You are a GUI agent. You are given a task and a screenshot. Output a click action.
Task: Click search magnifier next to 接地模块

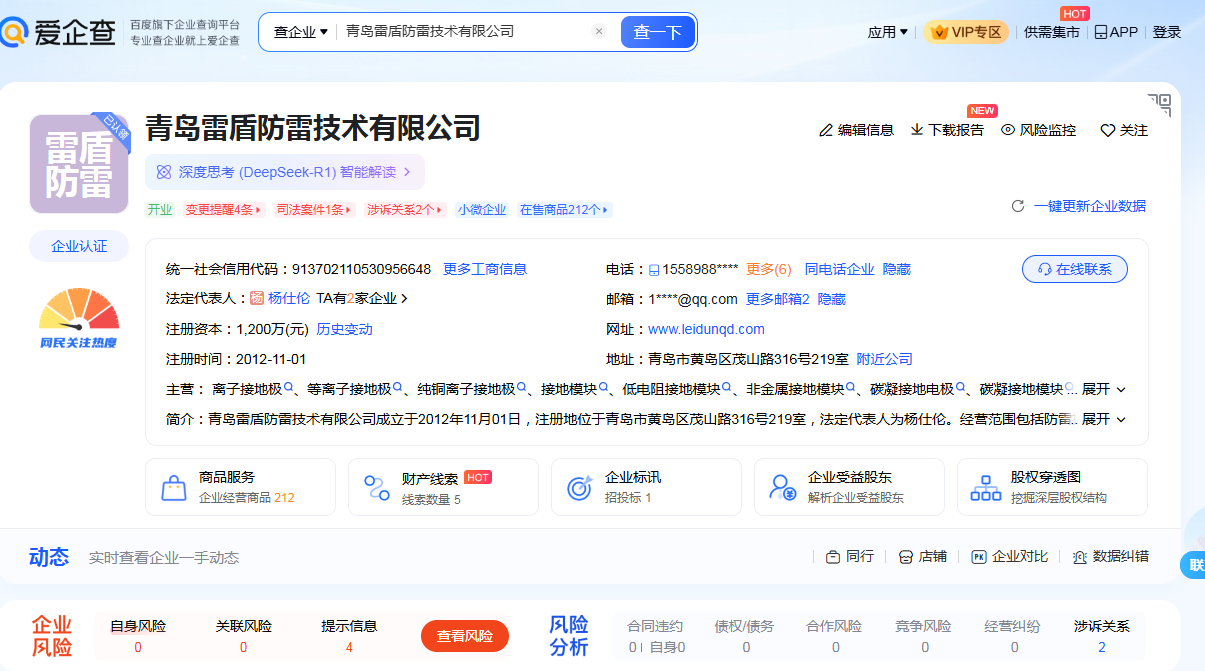603,388
